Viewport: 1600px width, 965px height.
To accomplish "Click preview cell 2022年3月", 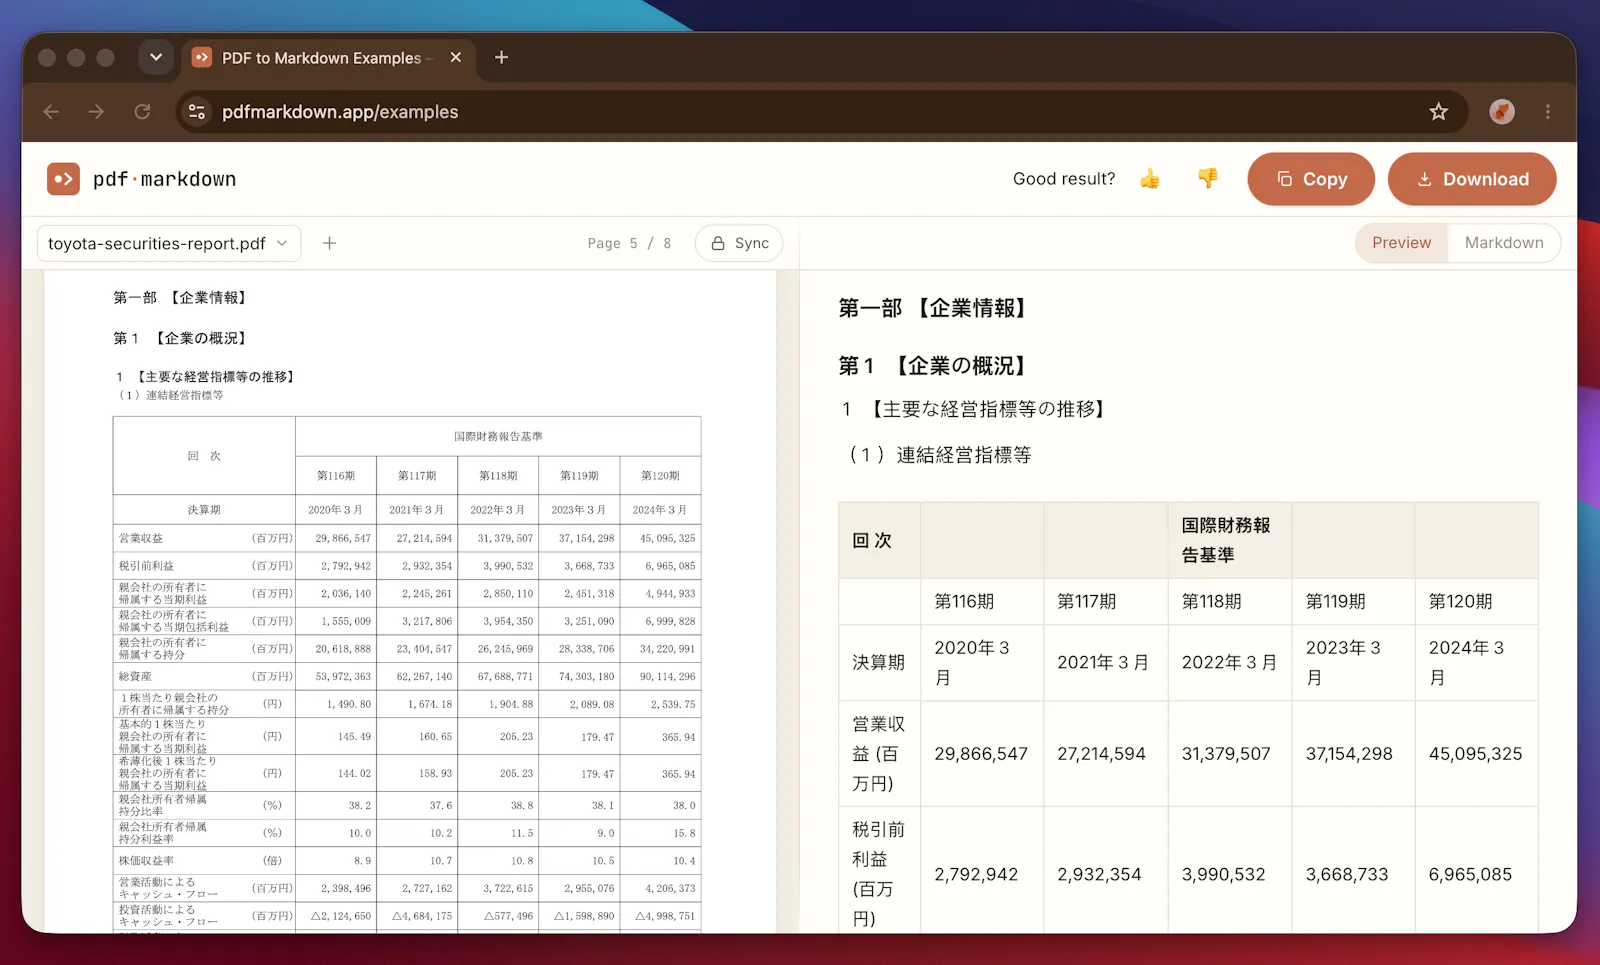I will [x=1229, y=662].
